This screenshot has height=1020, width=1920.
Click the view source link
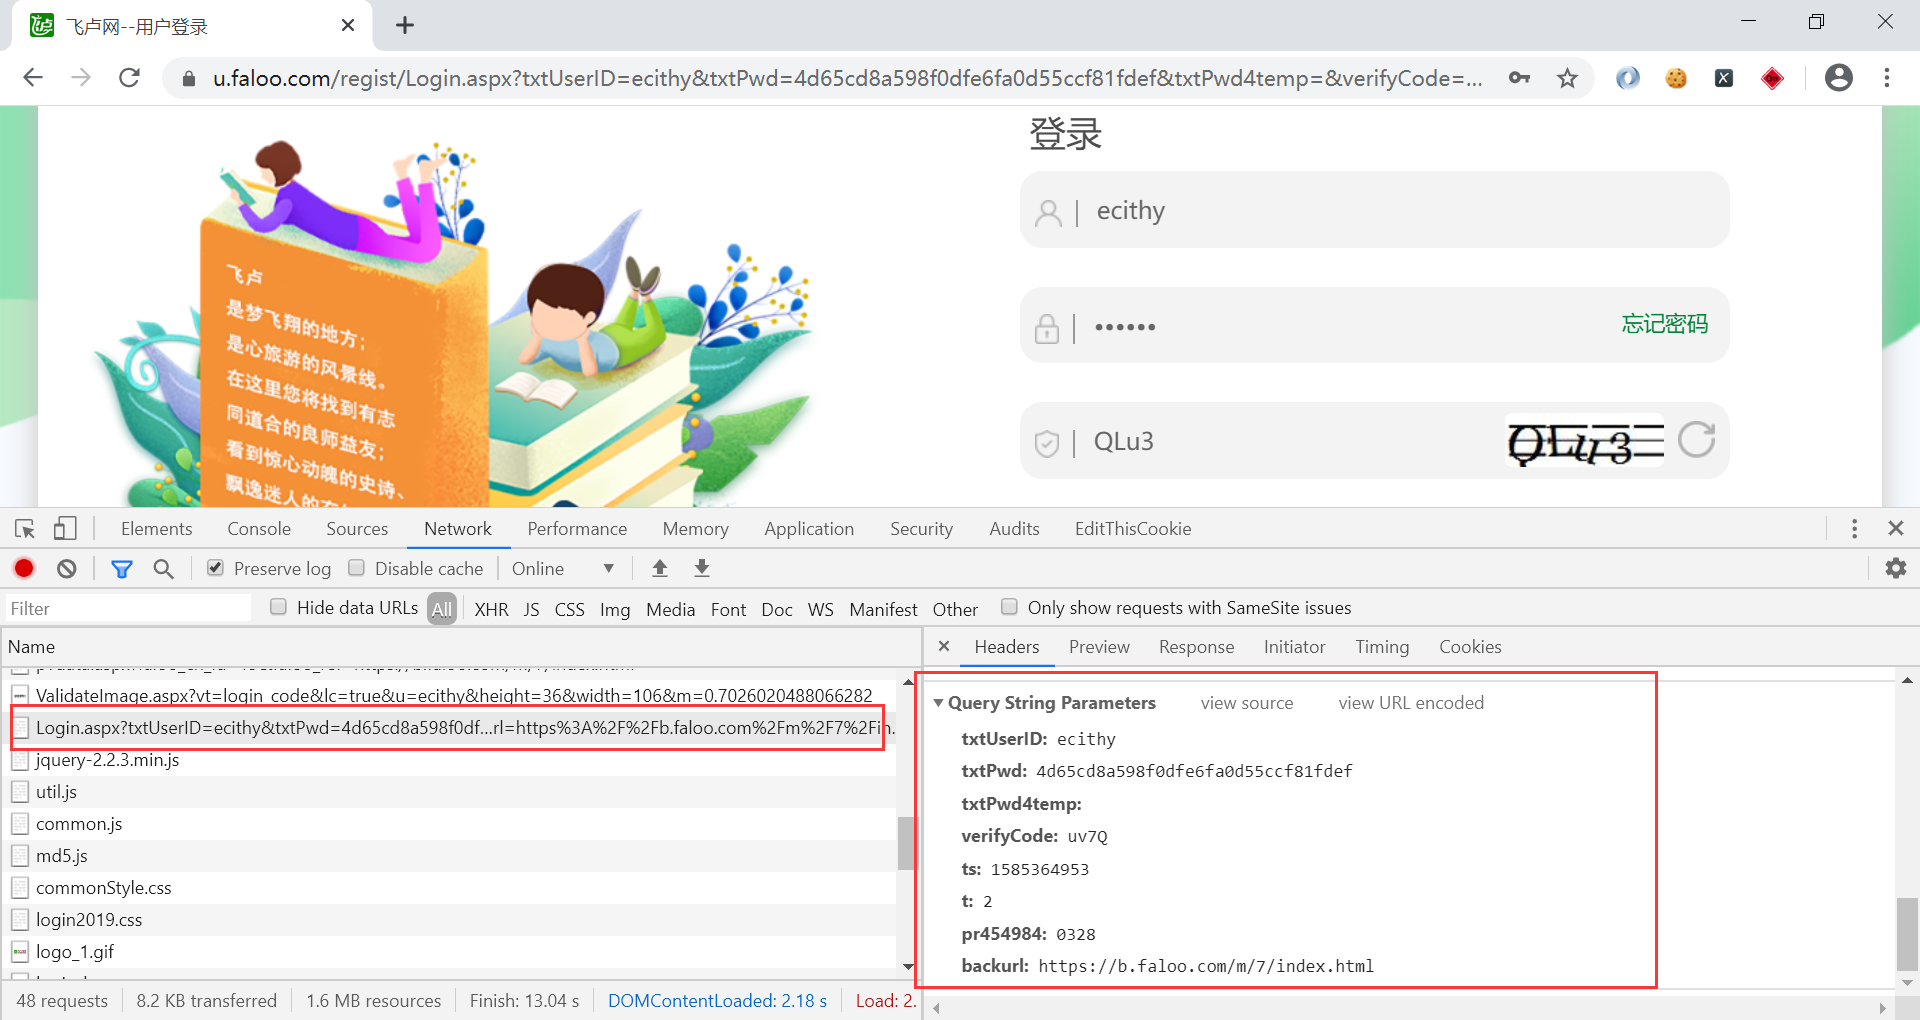pyautogui.click(x=1247, y=703)
